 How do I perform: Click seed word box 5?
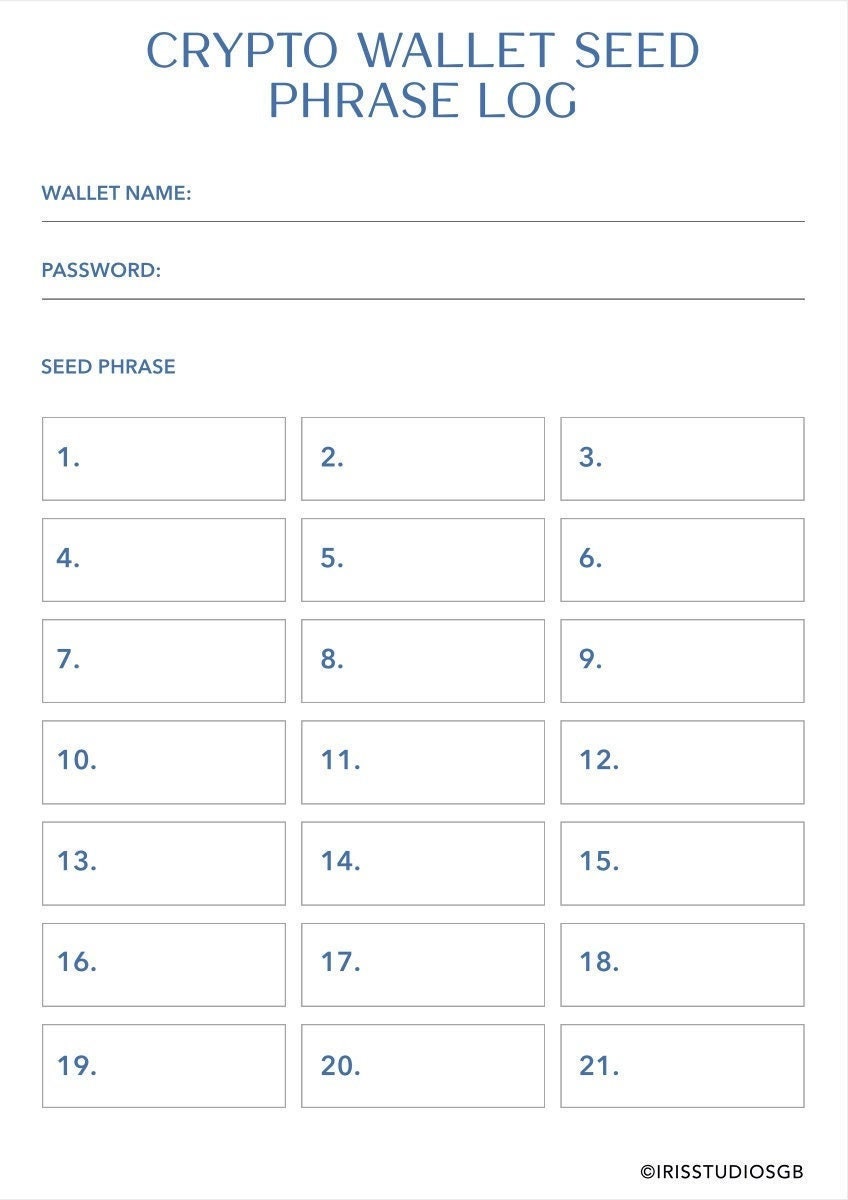423,560
